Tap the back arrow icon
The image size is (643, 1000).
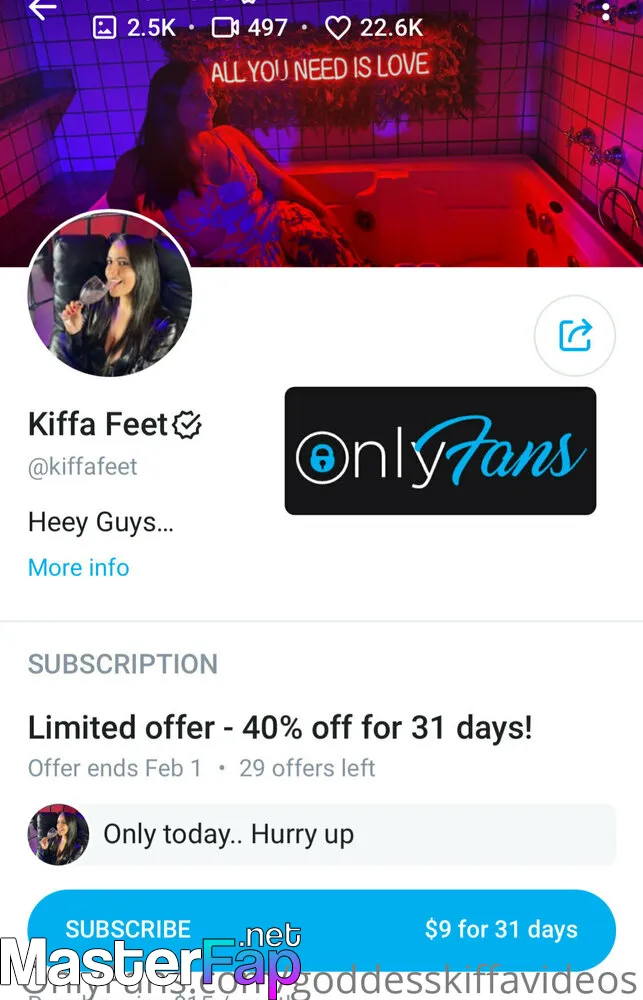tap(43, 8)
